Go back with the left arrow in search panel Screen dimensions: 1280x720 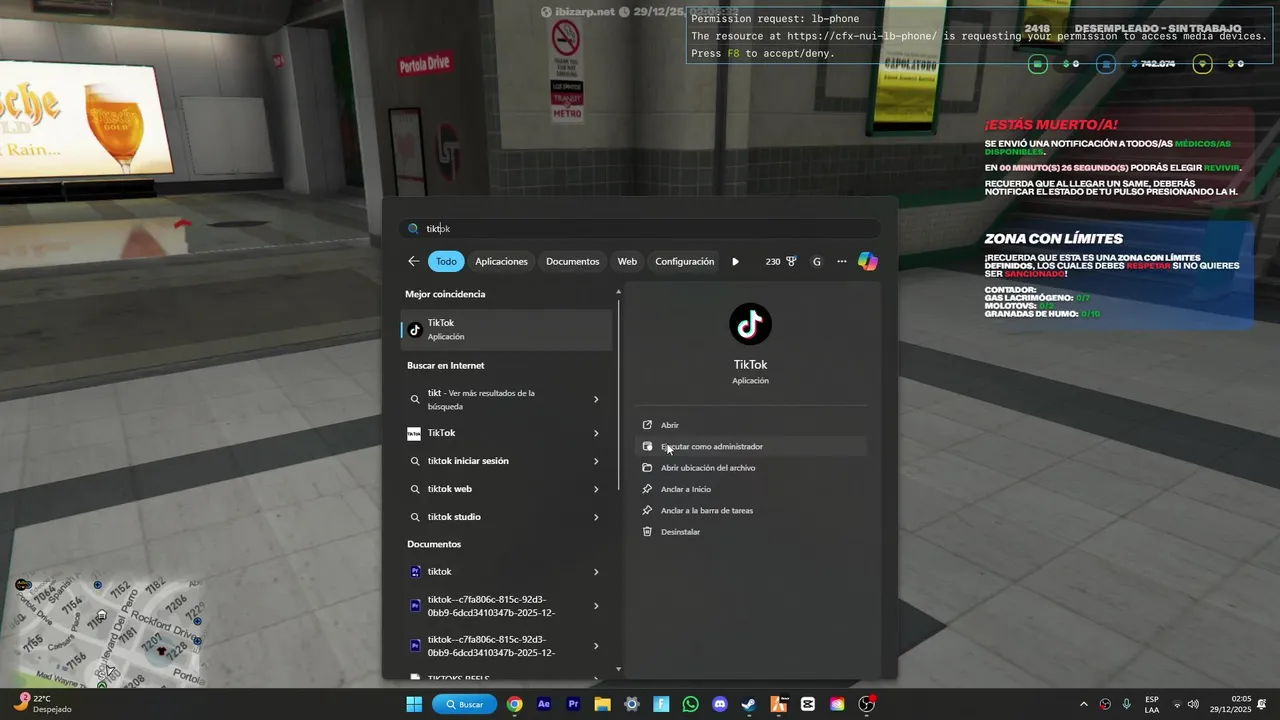414,261
